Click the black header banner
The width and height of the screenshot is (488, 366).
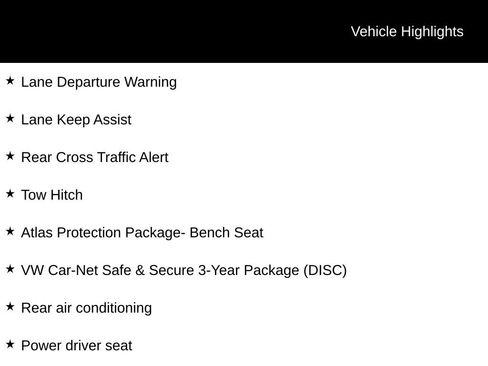(244, 31)
